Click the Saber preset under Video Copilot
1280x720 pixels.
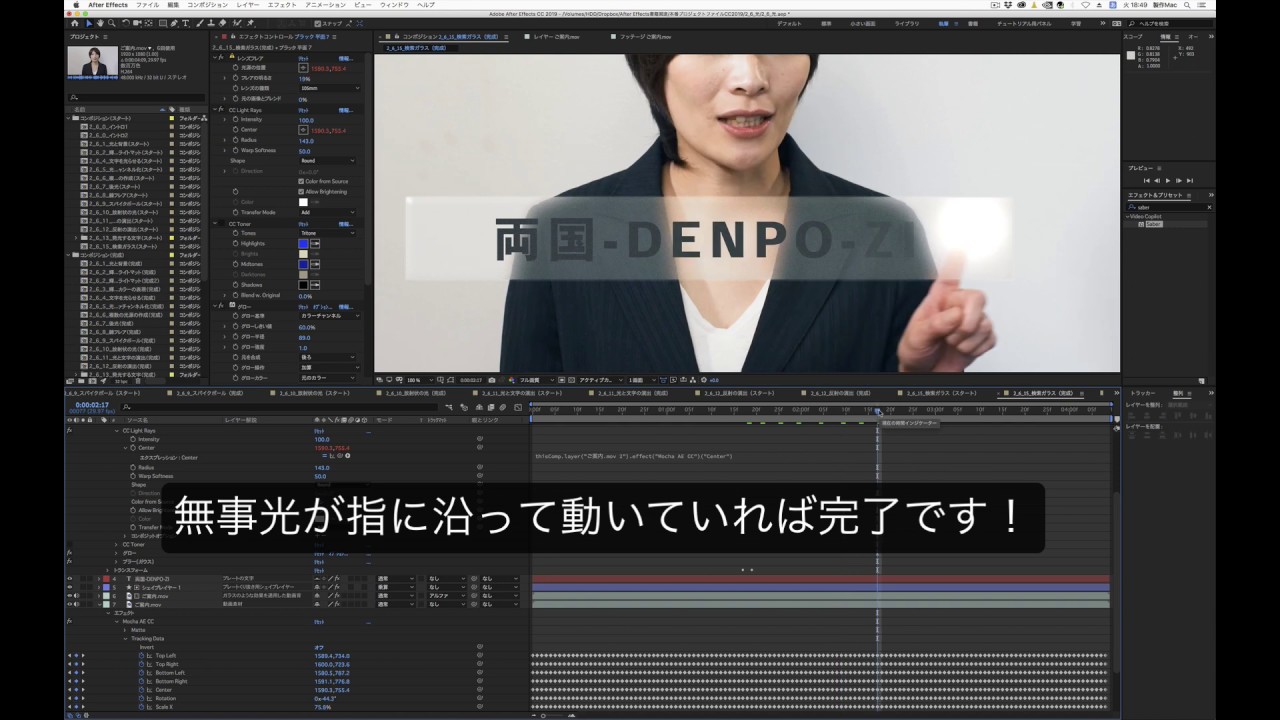click(1155, 224)
